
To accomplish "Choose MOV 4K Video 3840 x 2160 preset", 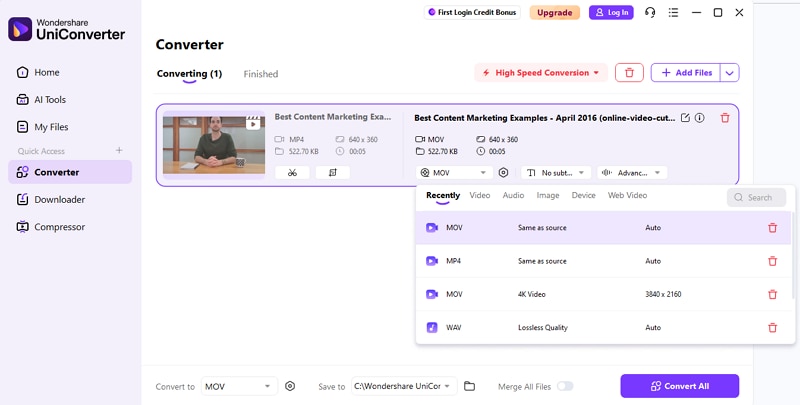I will coord(604,294).
